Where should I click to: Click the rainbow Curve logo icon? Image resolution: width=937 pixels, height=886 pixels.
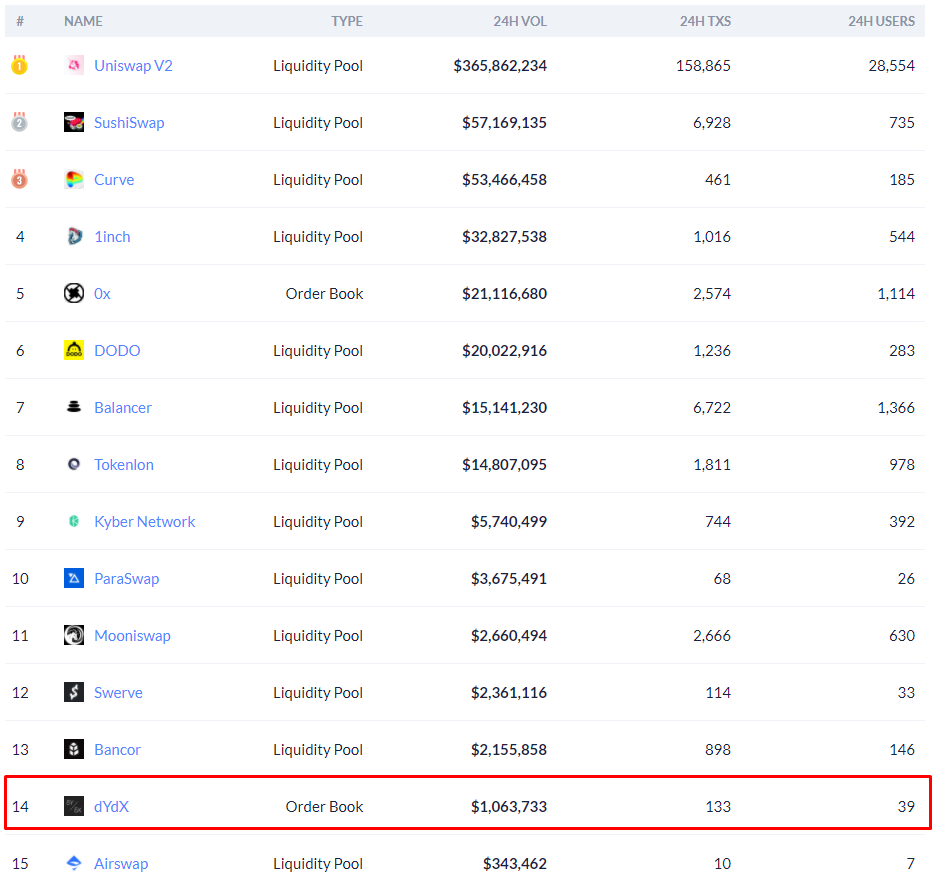tap(74, 179)
